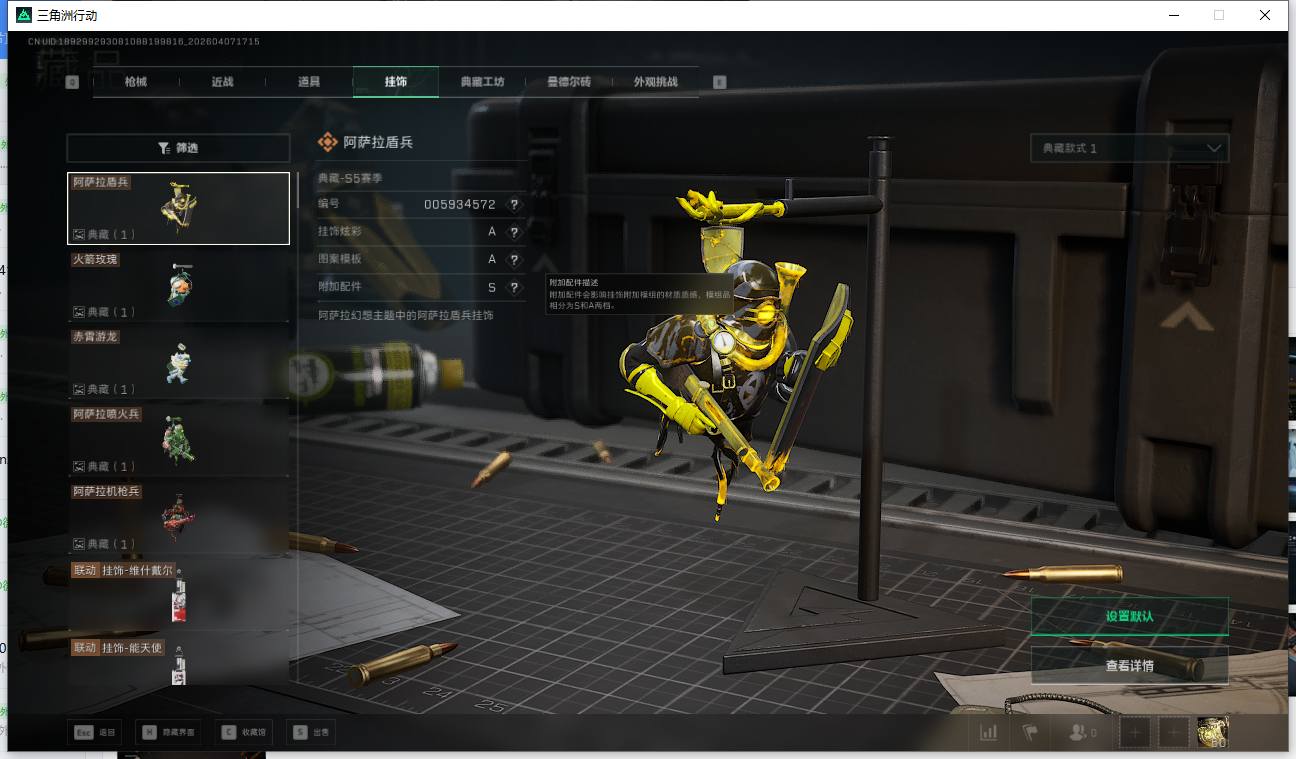Switch to the 枪械 tab
Viewport: 1296px width, 759px height.
coord(136,82)
